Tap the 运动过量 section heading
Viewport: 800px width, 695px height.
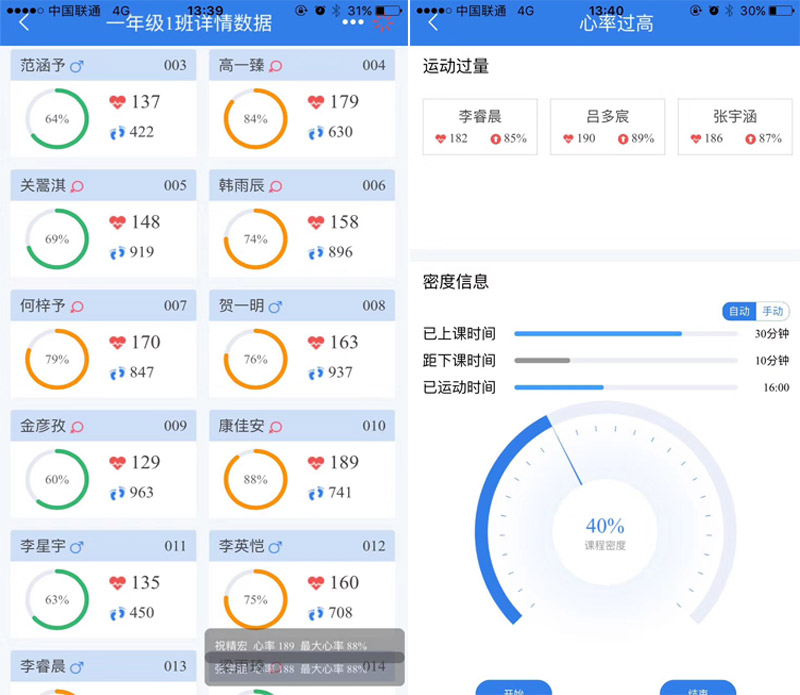456,66
